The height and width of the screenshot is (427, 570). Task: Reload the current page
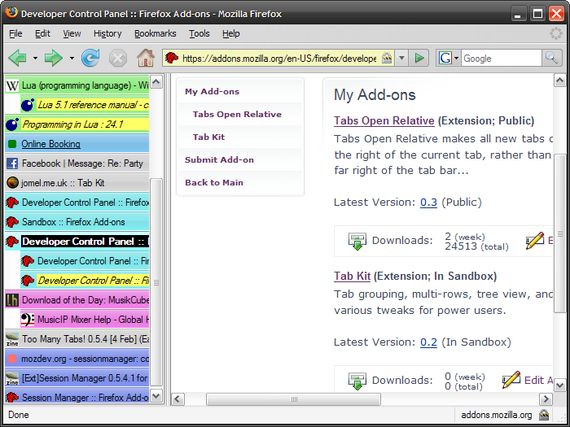[90, 58]
